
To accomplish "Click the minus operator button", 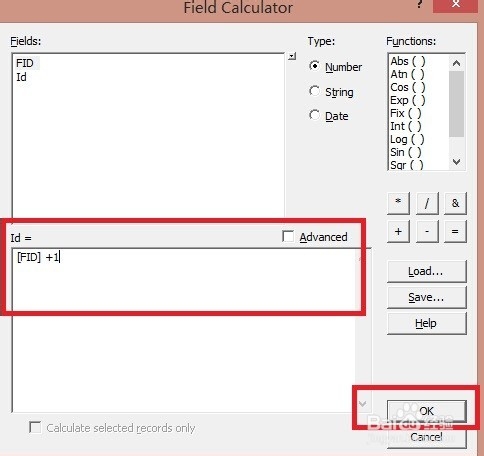I will [x=427, y=231].
